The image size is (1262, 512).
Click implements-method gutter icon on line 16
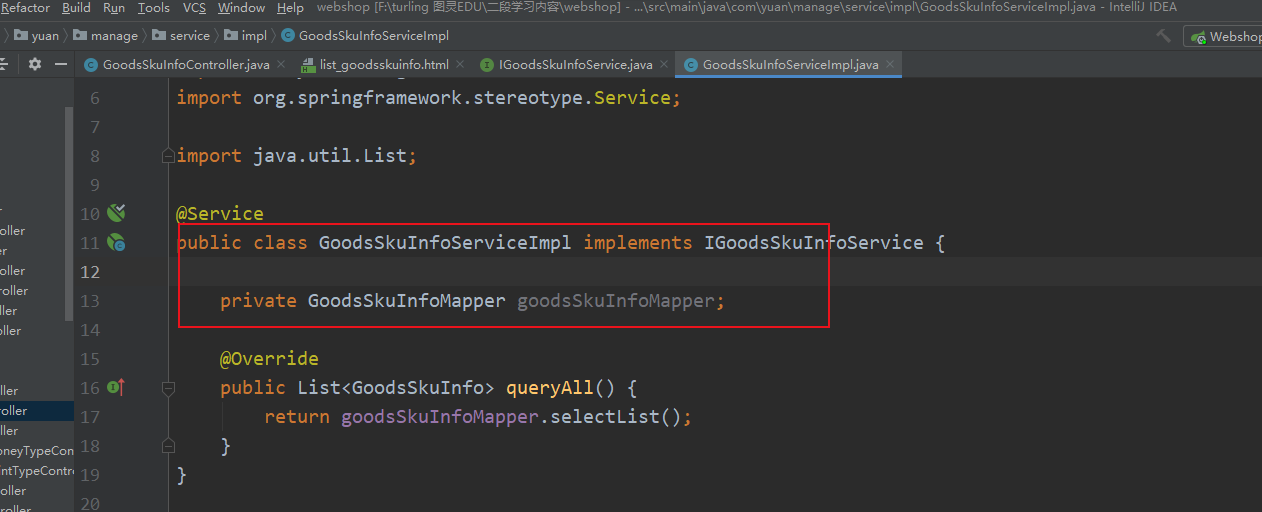coord(116,387)
